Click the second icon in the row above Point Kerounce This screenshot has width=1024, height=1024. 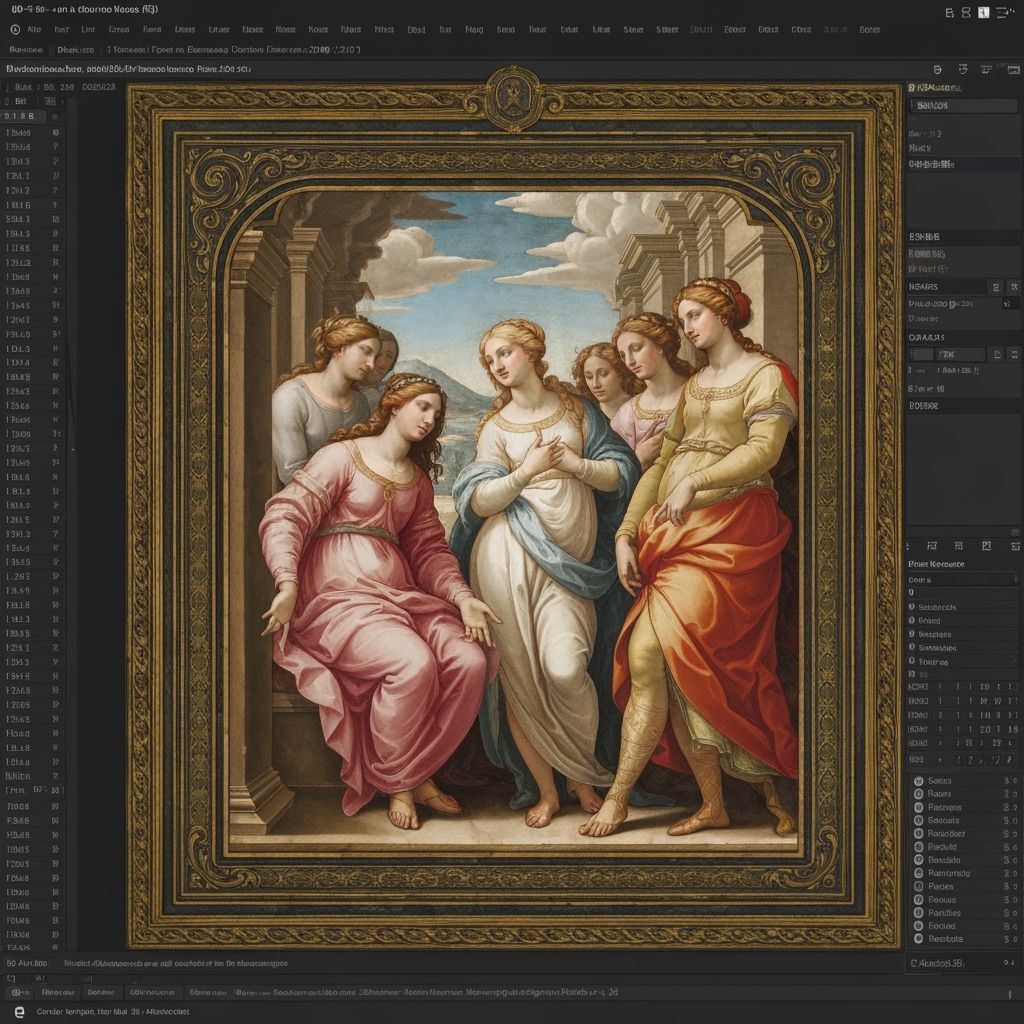click(932, 546)
